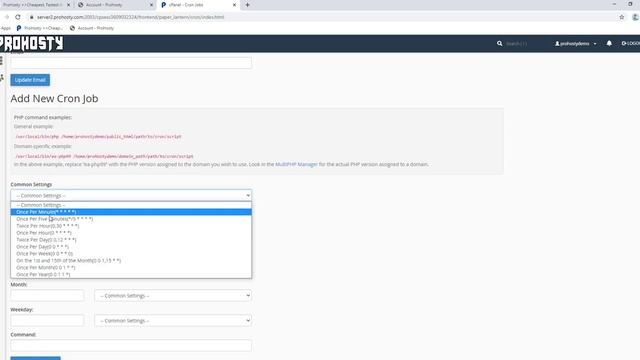Select On the 1st and 15th of the Month
Image resolution: width=640 pixels, height=360 pixels.
pyautogui.click(x=131, y=260)
